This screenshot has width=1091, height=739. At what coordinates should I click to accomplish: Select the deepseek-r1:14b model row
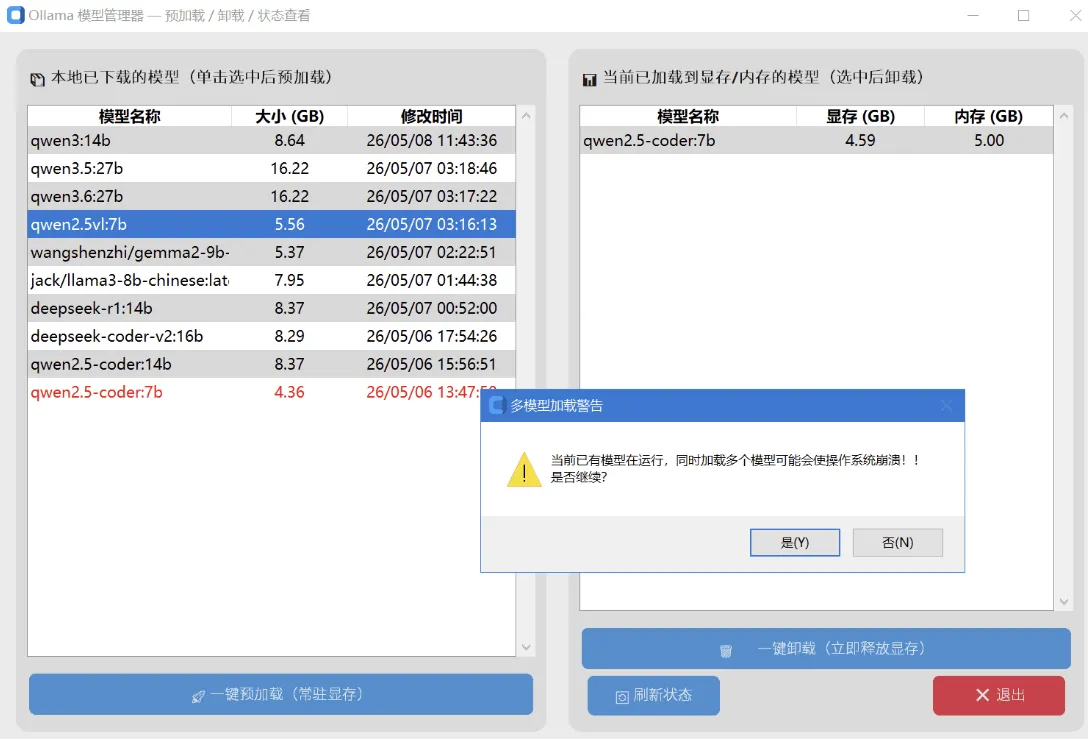point(272,308)
